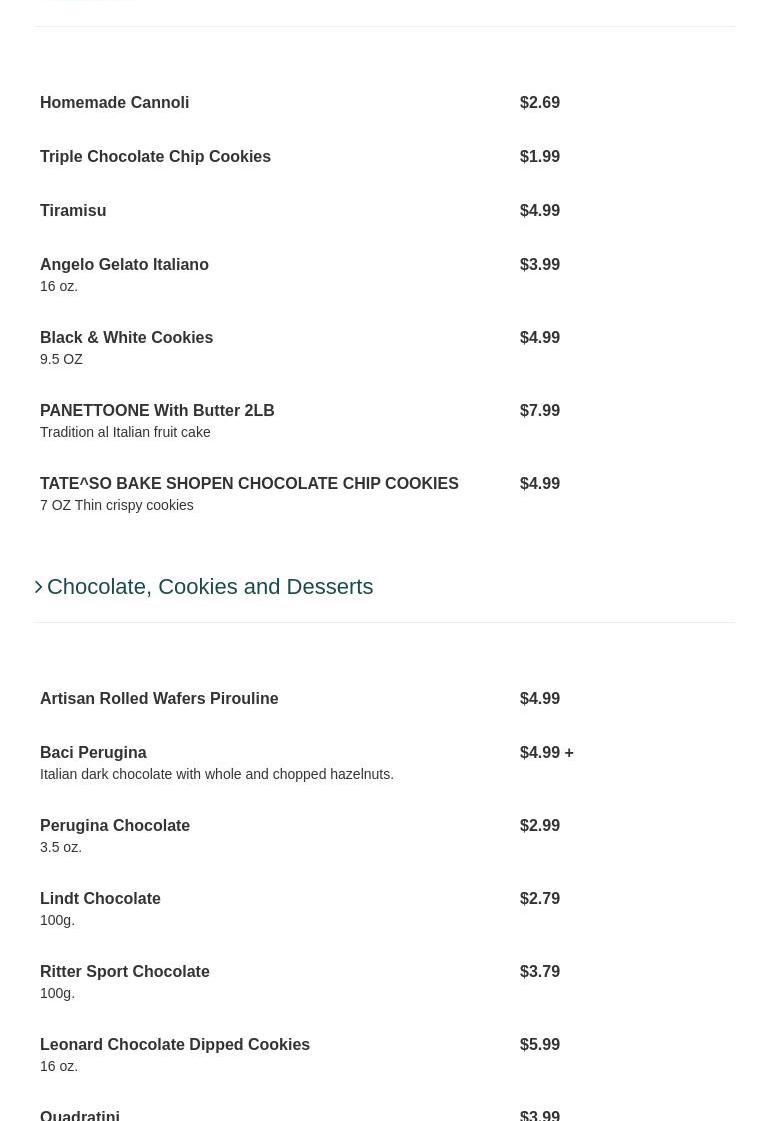770x1121 pixels.
Task: Select TATE^SO BAKE SHOPEN CHOCOLATE CHIP COOKIES
Action: tap(249, 484)
